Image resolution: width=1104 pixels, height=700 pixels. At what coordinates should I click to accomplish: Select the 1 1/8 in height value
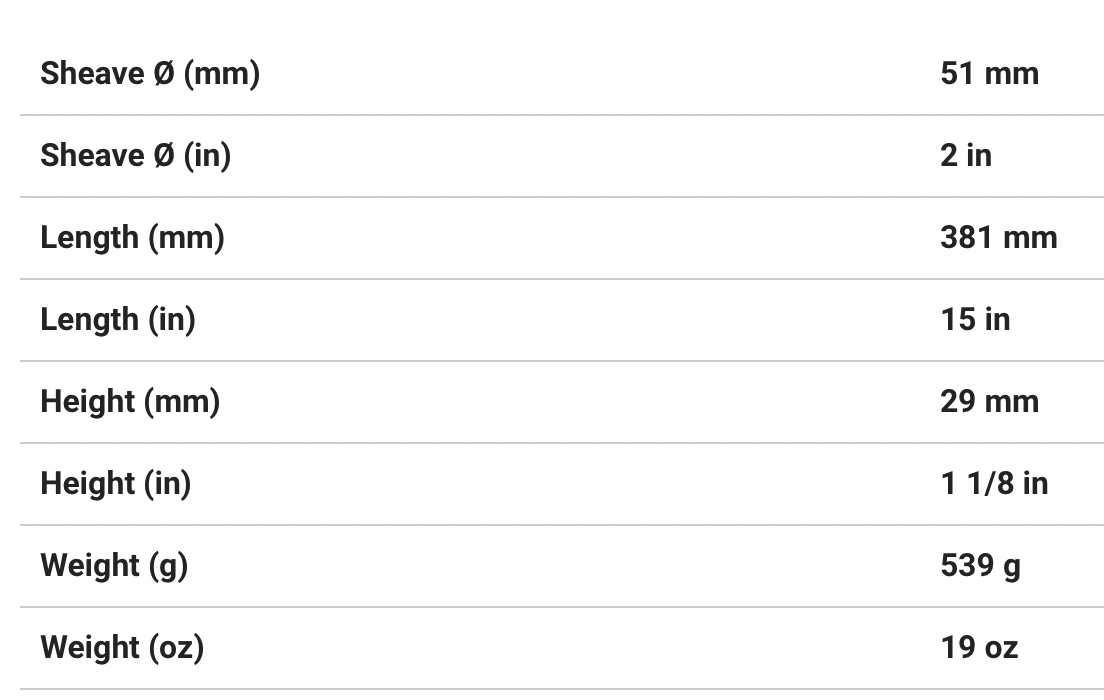click(x=994, y=484)
